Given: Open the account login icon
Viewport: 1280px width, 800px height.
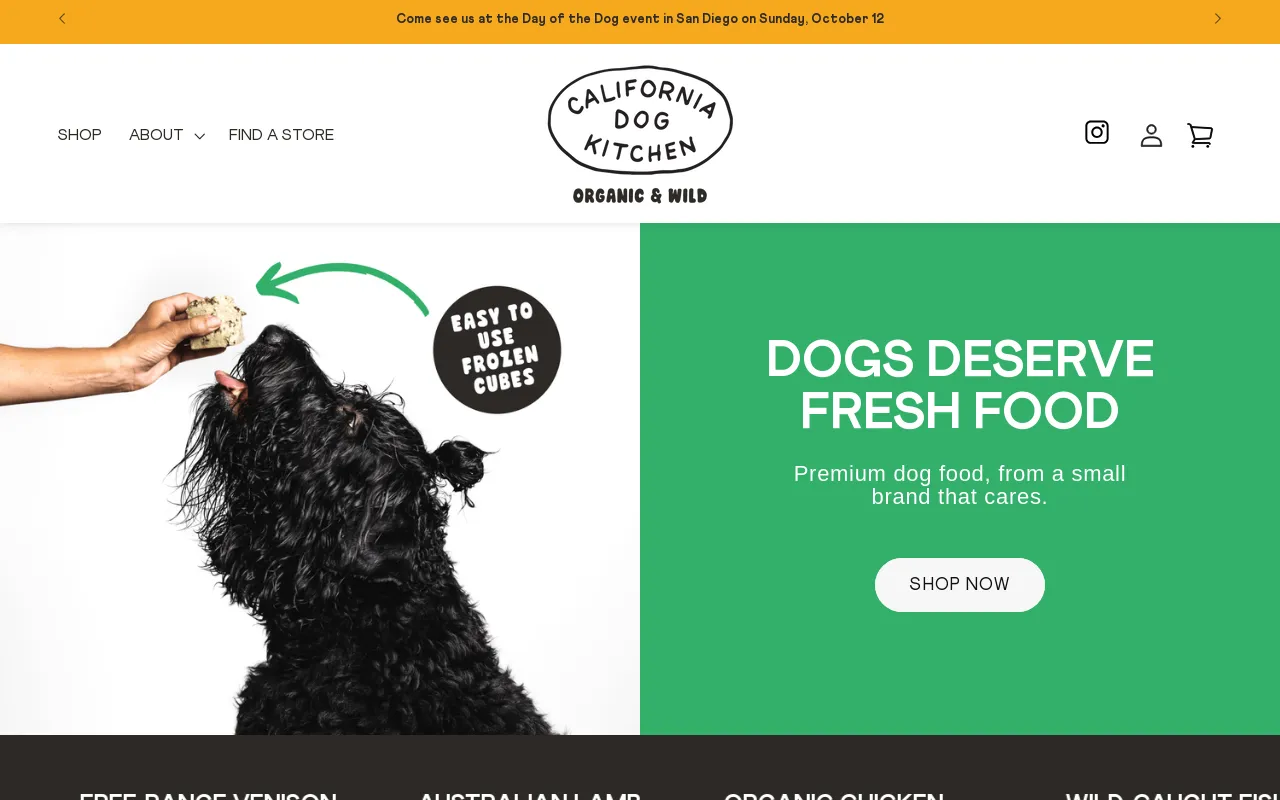Looking at the screenshot, I should click(1151, 135).
